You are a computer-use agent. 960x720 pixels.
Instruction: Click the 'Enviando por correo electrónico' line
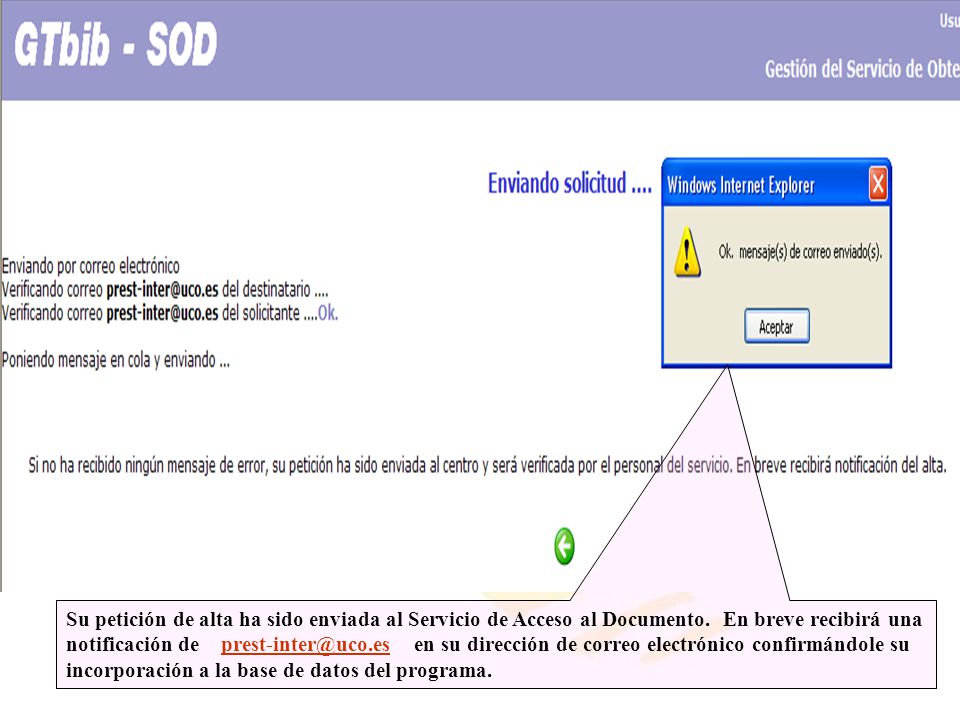pyautogui.click(x=91, y=266)
